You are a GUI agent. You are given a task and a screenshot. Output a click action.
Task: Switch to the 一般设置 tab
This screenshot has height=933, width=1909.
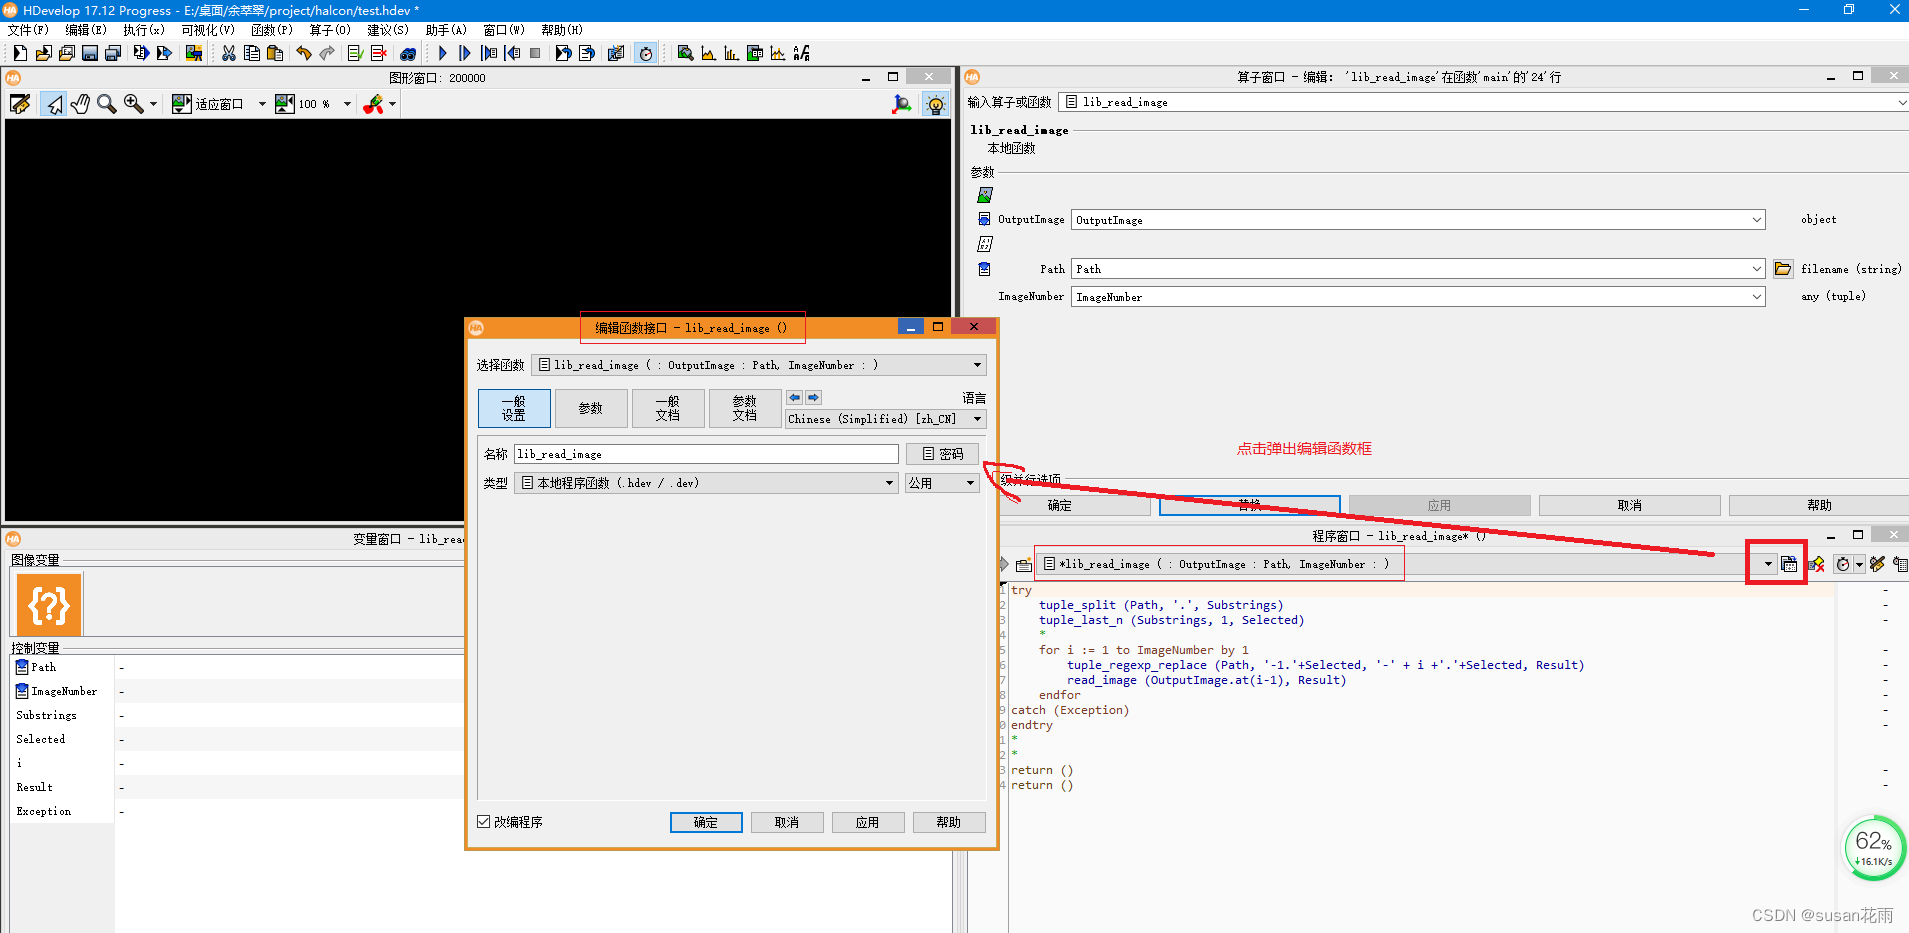coord(514,408)
